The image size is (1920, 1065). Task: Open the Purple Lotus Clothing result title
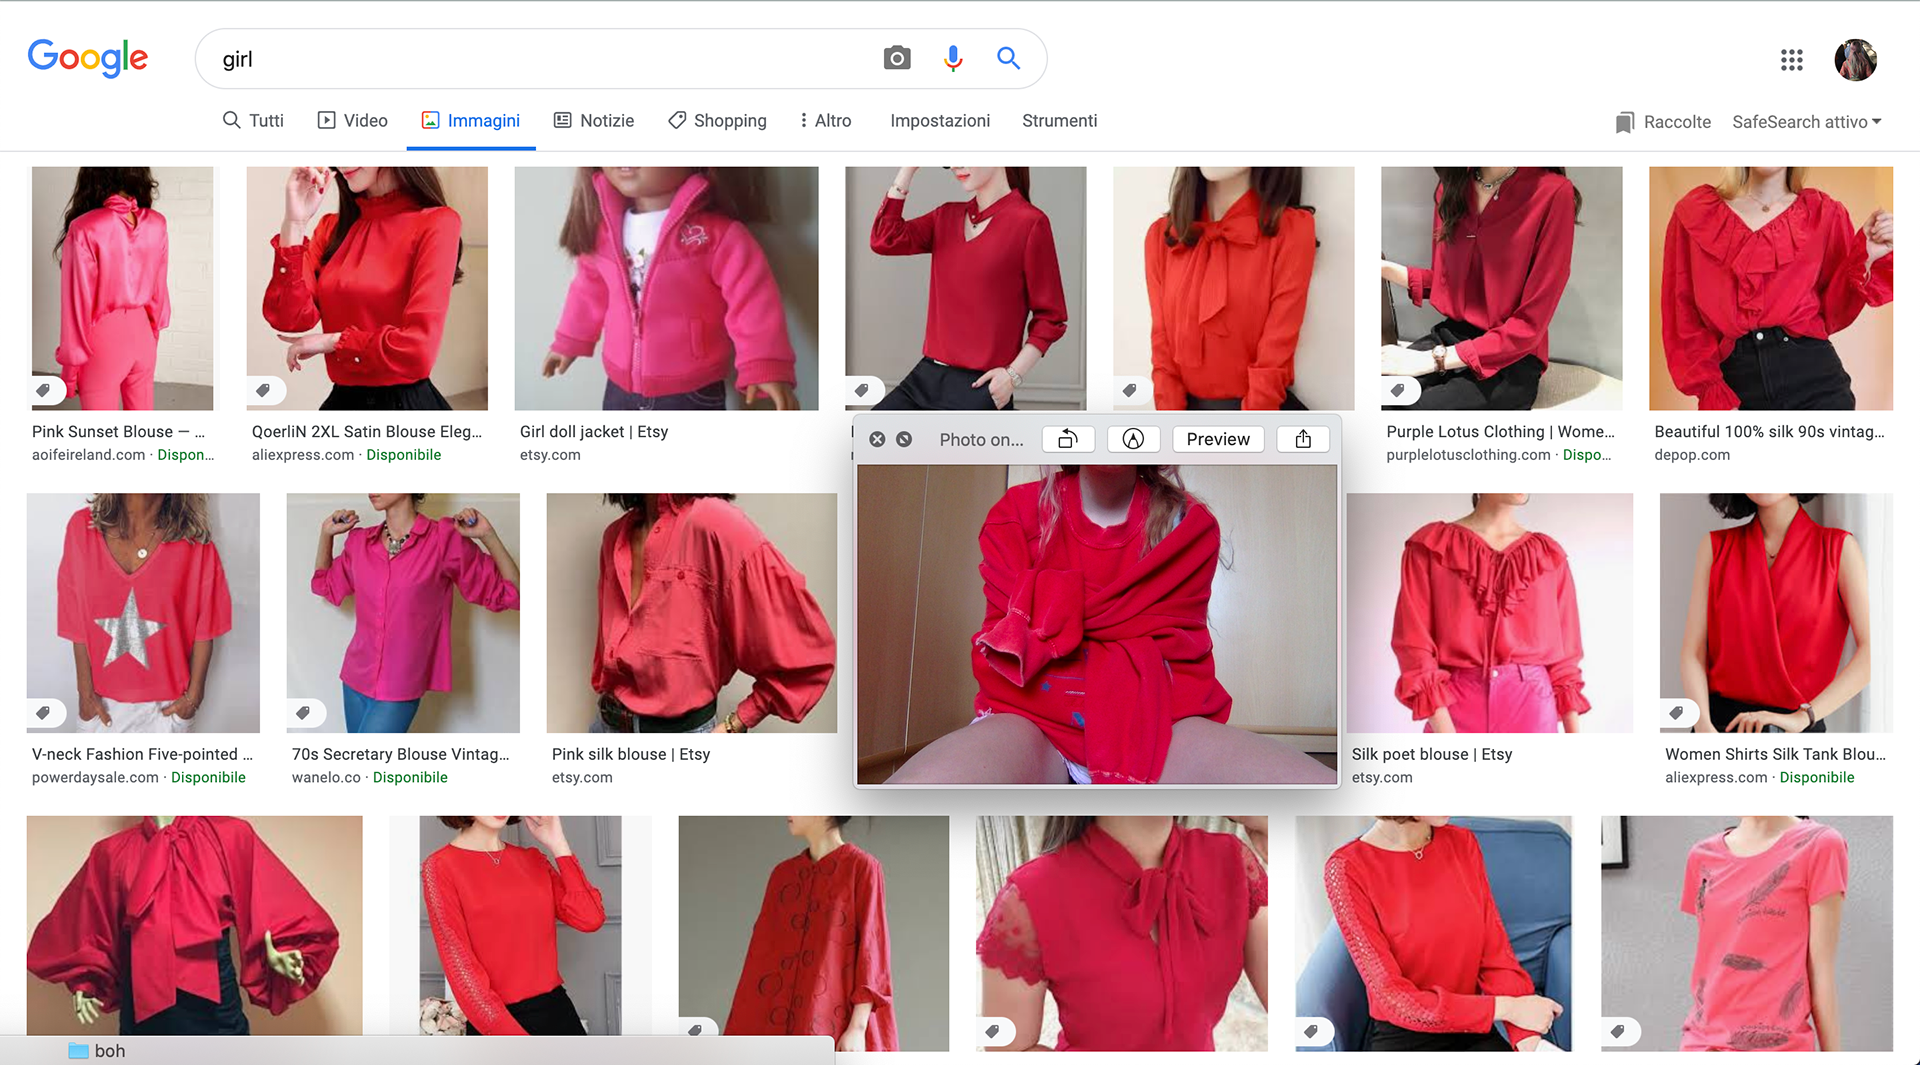click(x=1500, y=432)
